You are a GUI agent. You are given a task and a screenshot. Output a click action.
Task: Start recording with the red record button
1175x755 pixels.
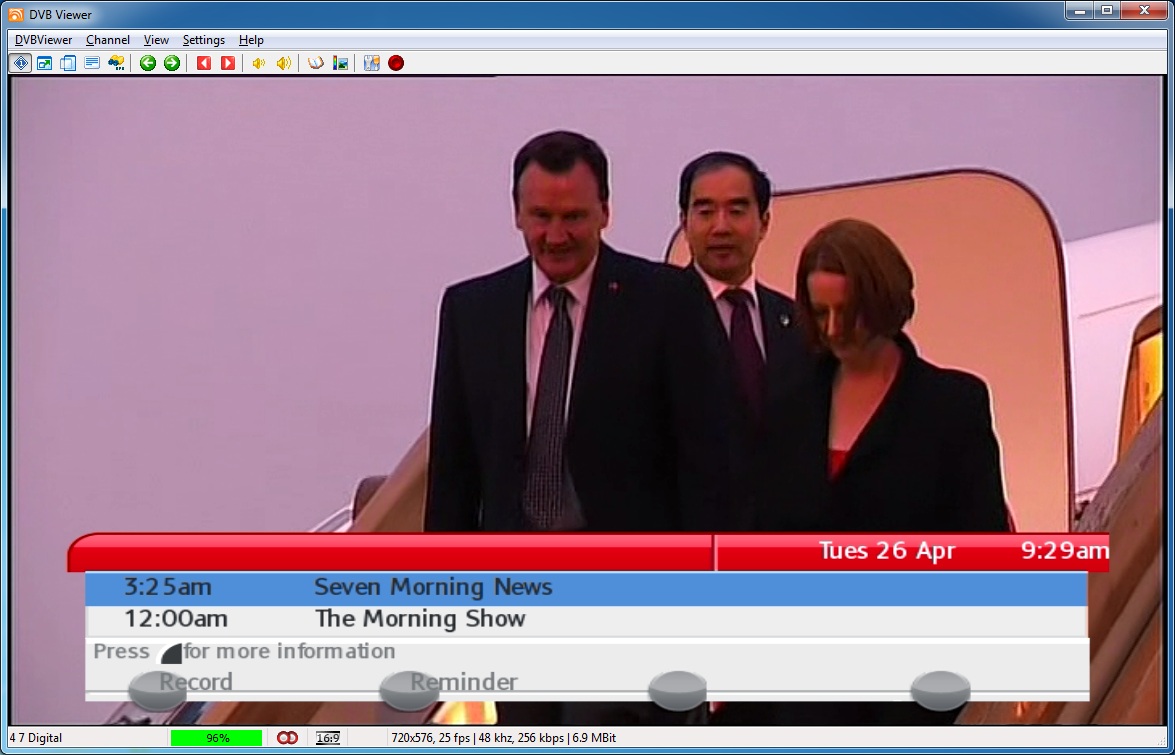(x=396, y=63)
